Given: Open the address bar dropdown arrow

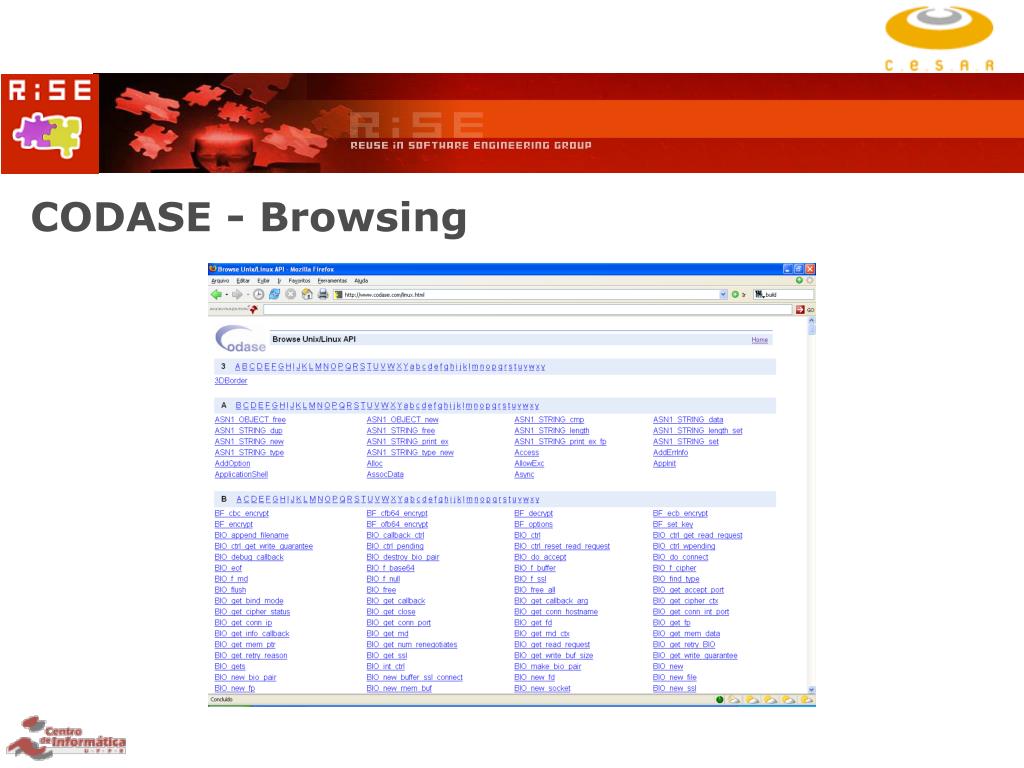Looking at the screenshot, I should coord(723,295).
